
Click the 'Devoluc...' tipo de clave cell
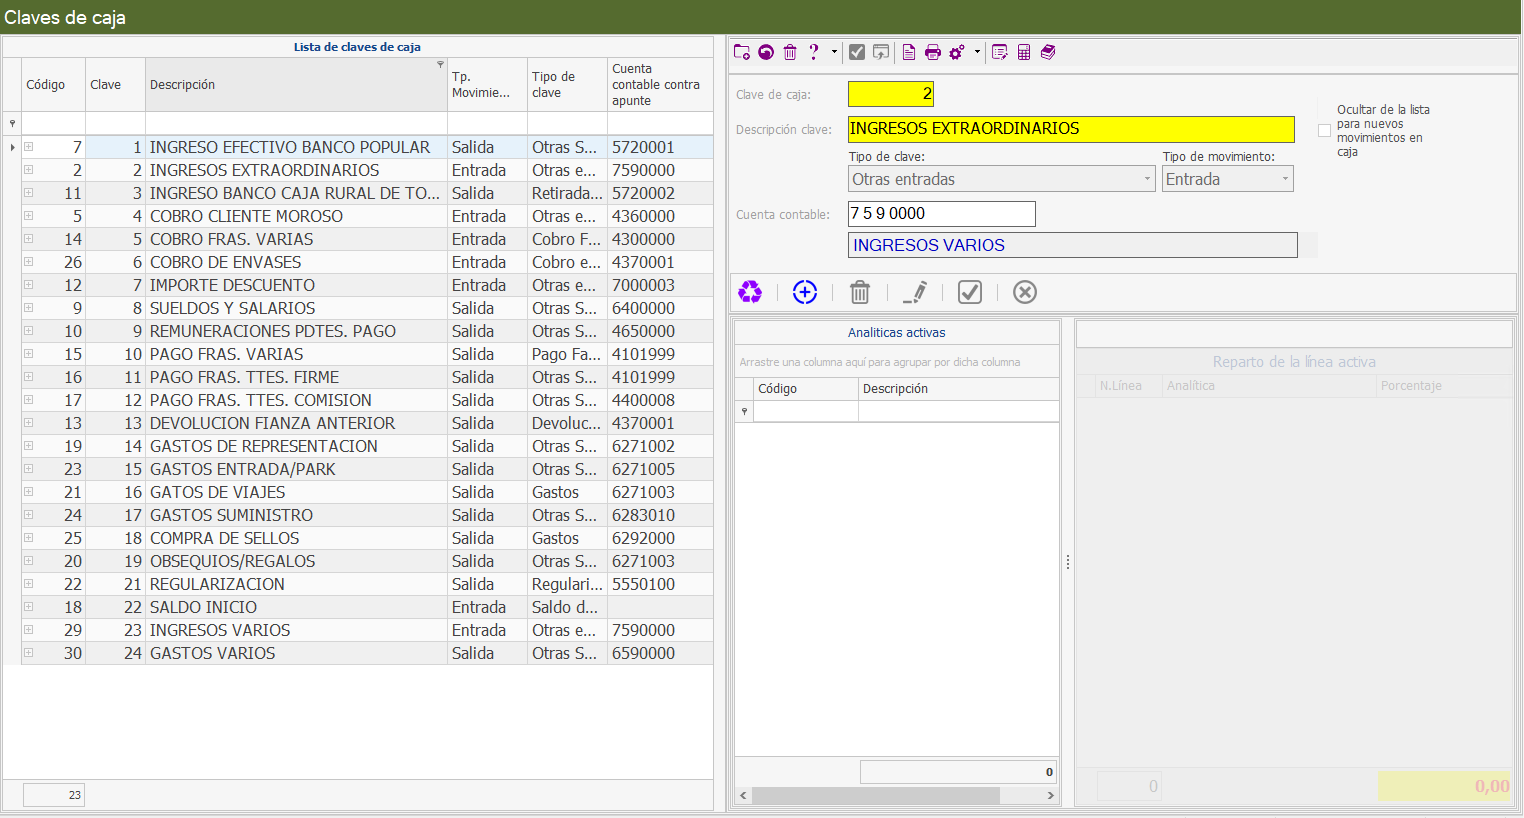coord(567,423)
